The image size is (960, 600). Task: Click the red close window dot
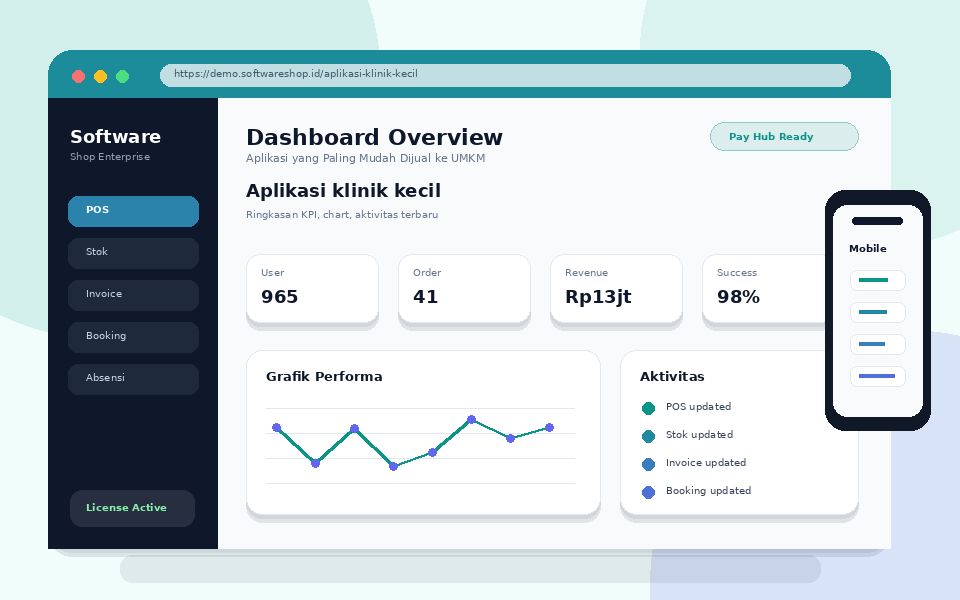(x=78, y=77)
